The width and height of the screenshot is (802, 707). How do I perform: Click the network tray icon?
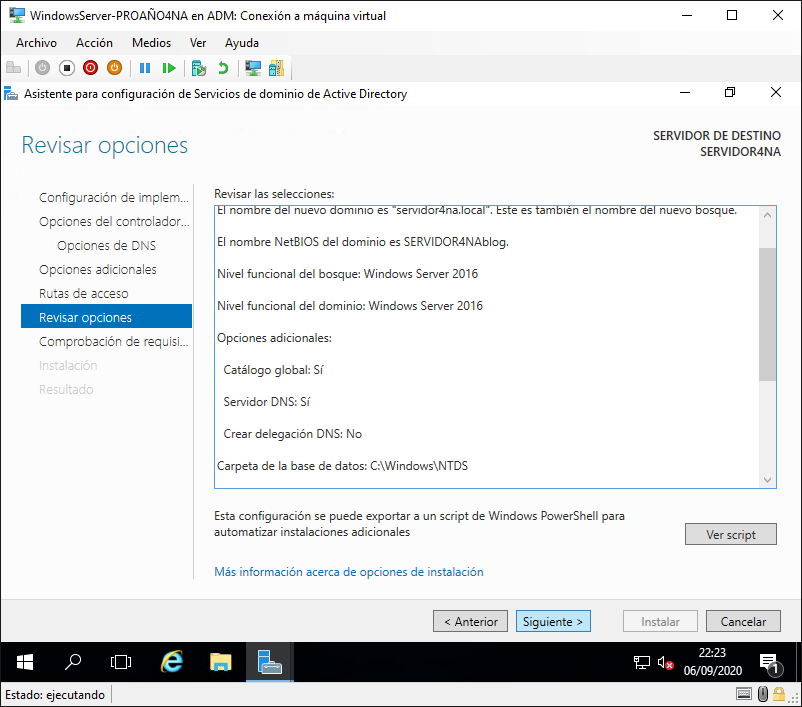pyautogui.click(x=641, y=662)
